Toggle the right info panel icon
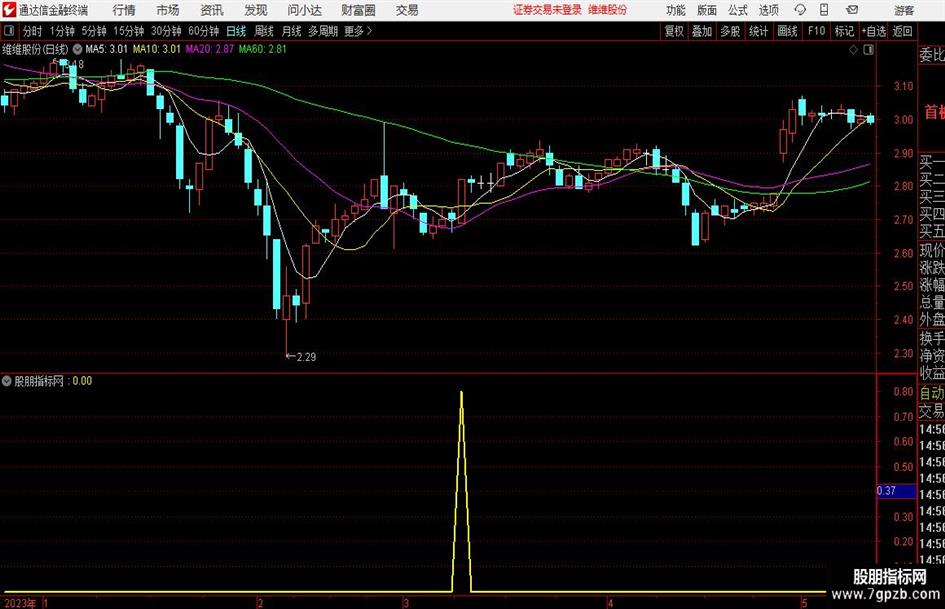This screenshot has width=945, height=609. coord(868,50)
